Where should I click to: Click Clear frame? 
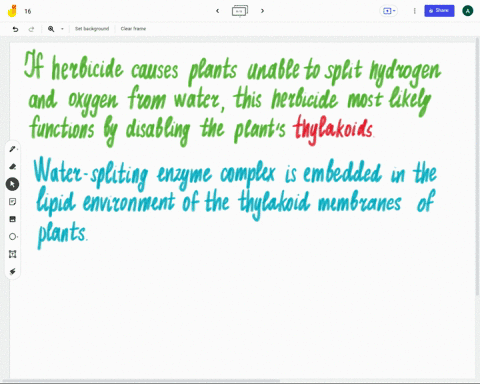(x=133, y=29)
